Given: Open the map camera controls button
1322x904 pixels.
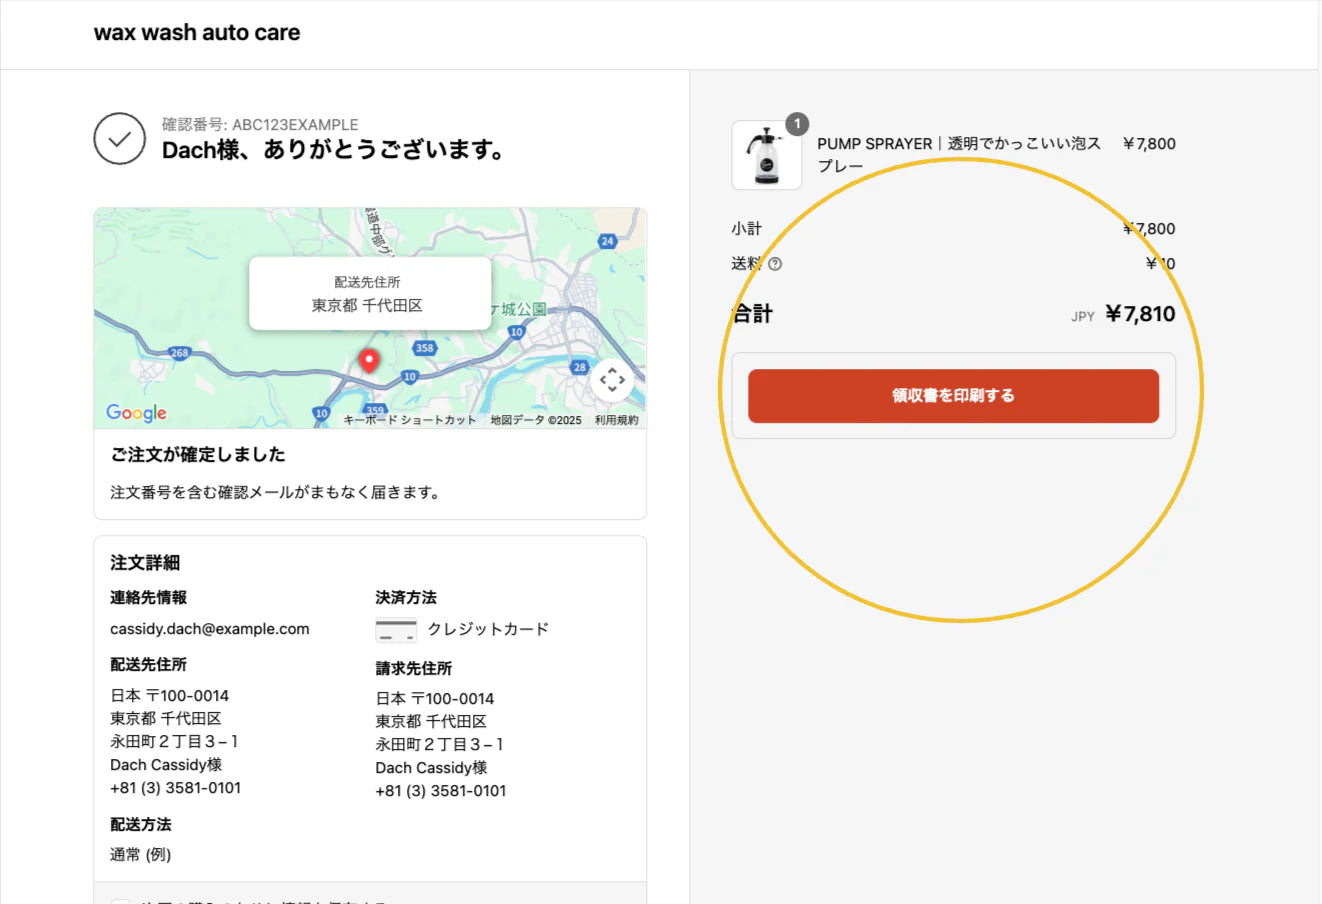Looking at the screenshot, I should click(612, 380).
